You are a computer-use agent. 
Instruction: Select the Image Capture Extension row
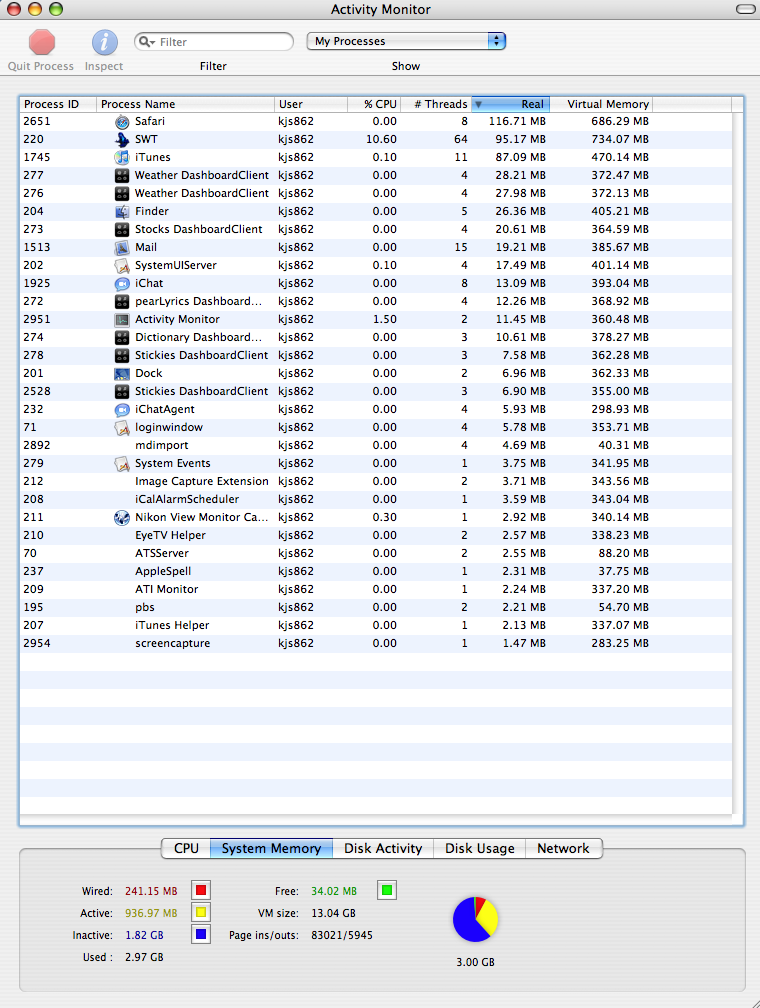375,482
